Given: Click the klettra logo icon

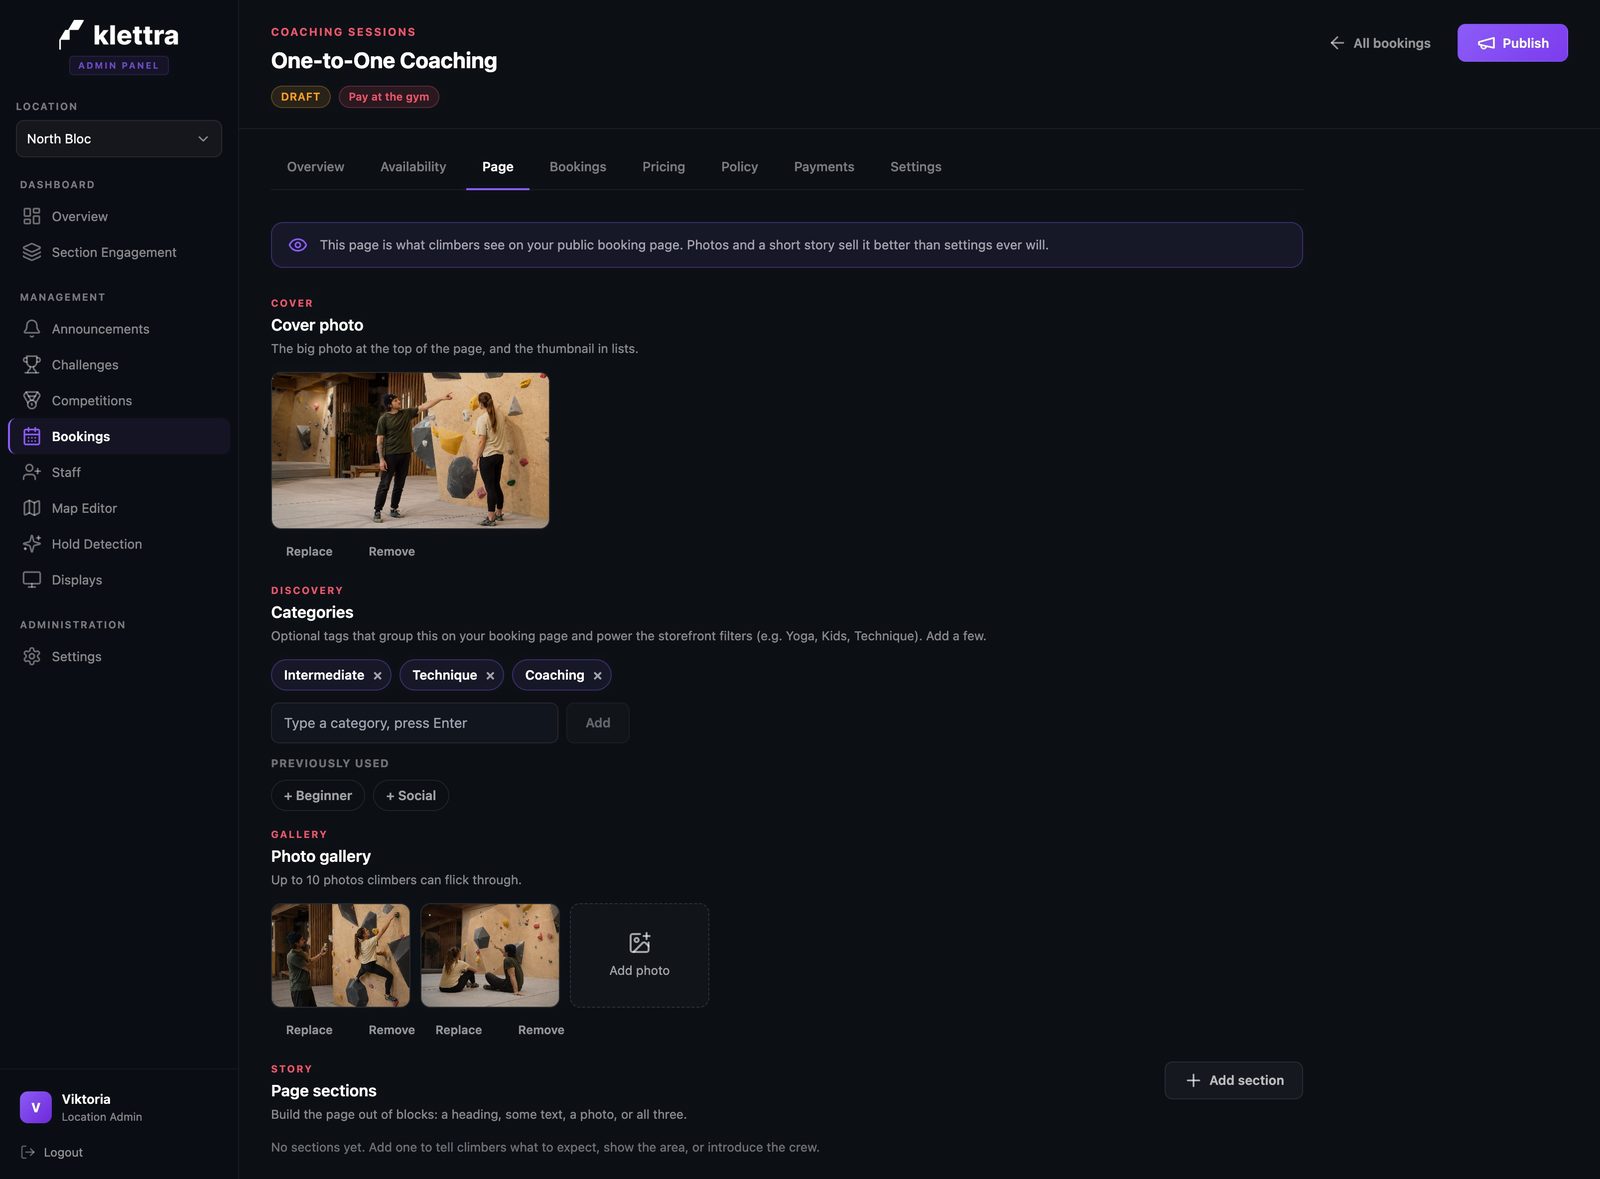Looking at the screenshot, I should click(71, 35).
